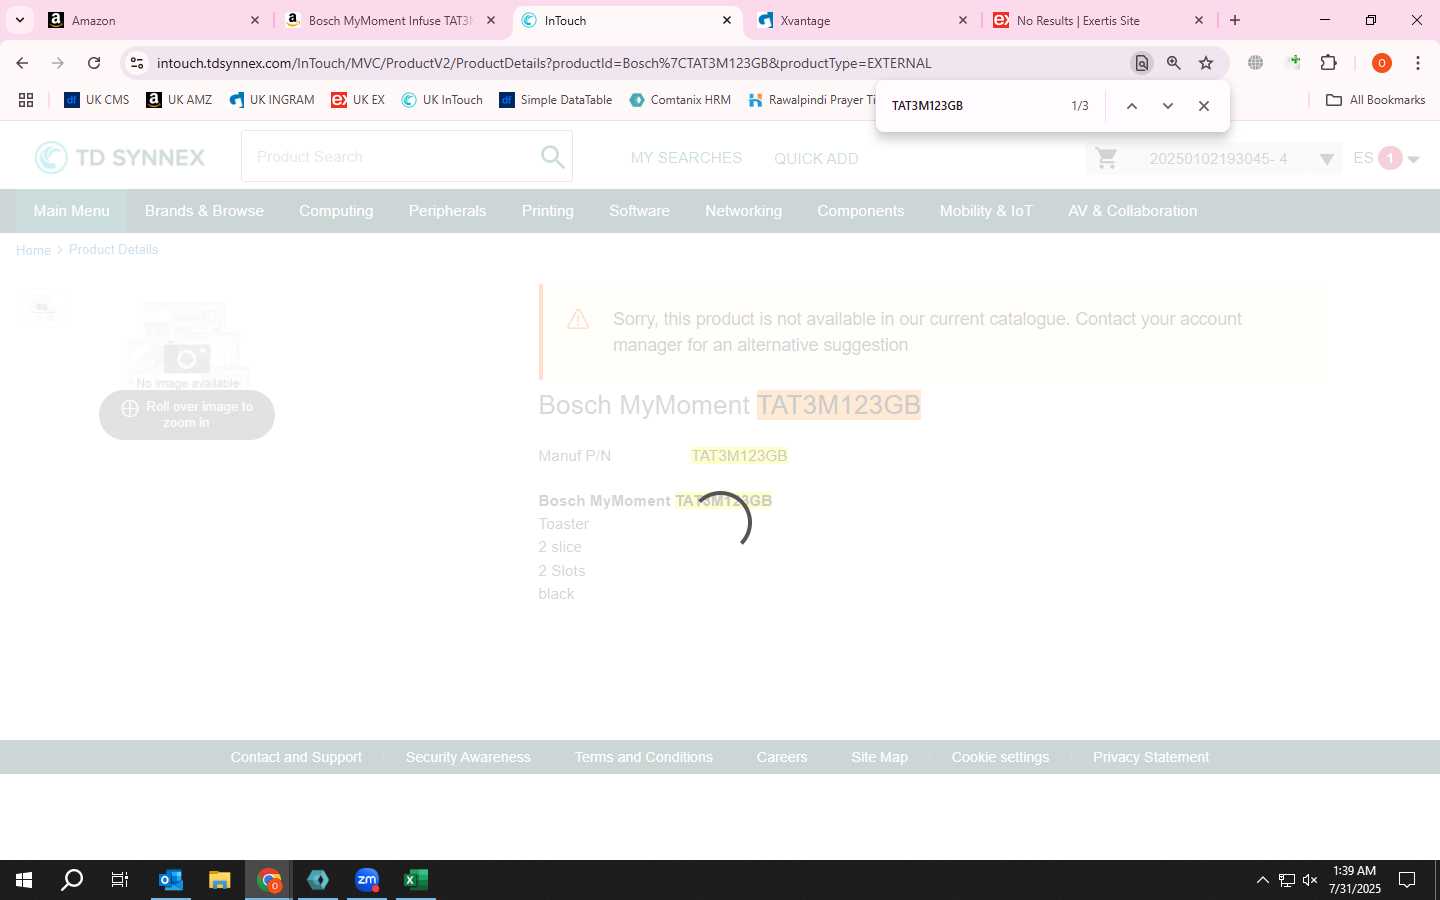Open MY SEARCHES

click(686, 158)
